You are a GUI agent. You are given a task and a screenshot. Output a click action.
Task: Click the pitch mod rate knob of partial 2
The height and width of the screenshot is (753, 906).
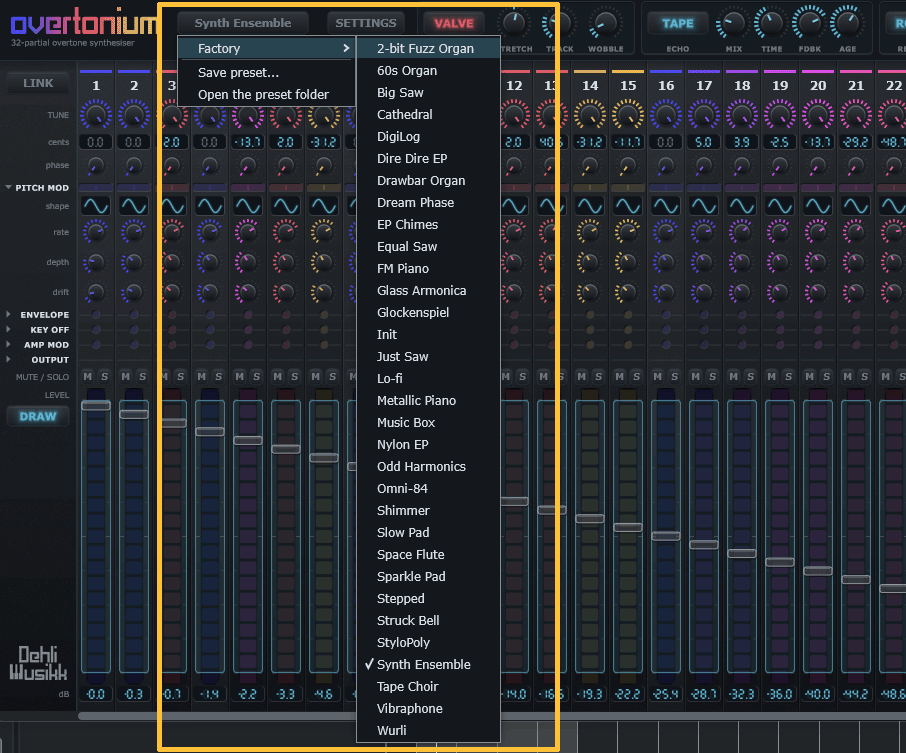pos(133,232)
